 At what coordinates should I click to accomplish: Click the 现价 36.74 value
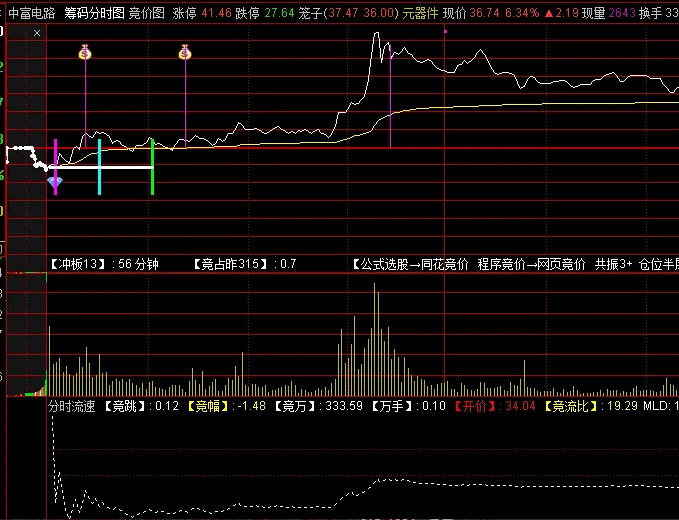click(x=472, y=13)
